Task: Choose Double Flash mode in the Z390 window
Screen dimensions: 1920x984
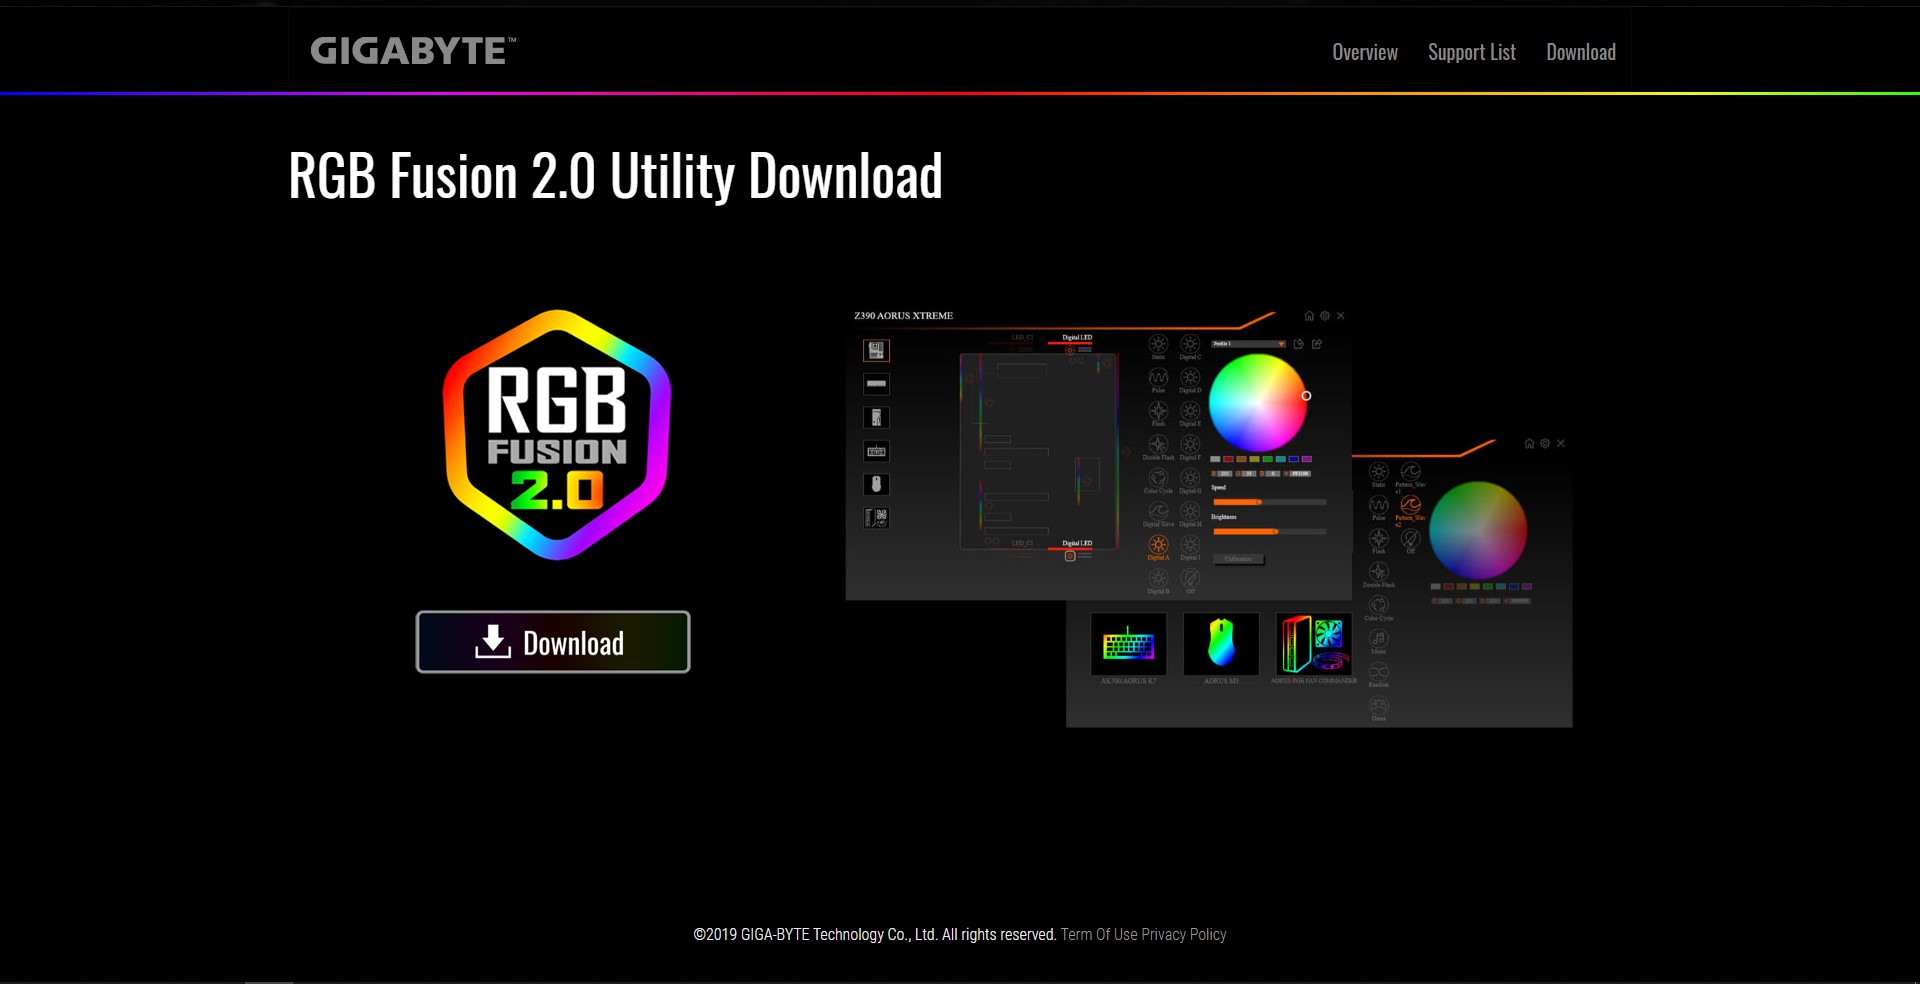Action: [x=1158, y=445]
